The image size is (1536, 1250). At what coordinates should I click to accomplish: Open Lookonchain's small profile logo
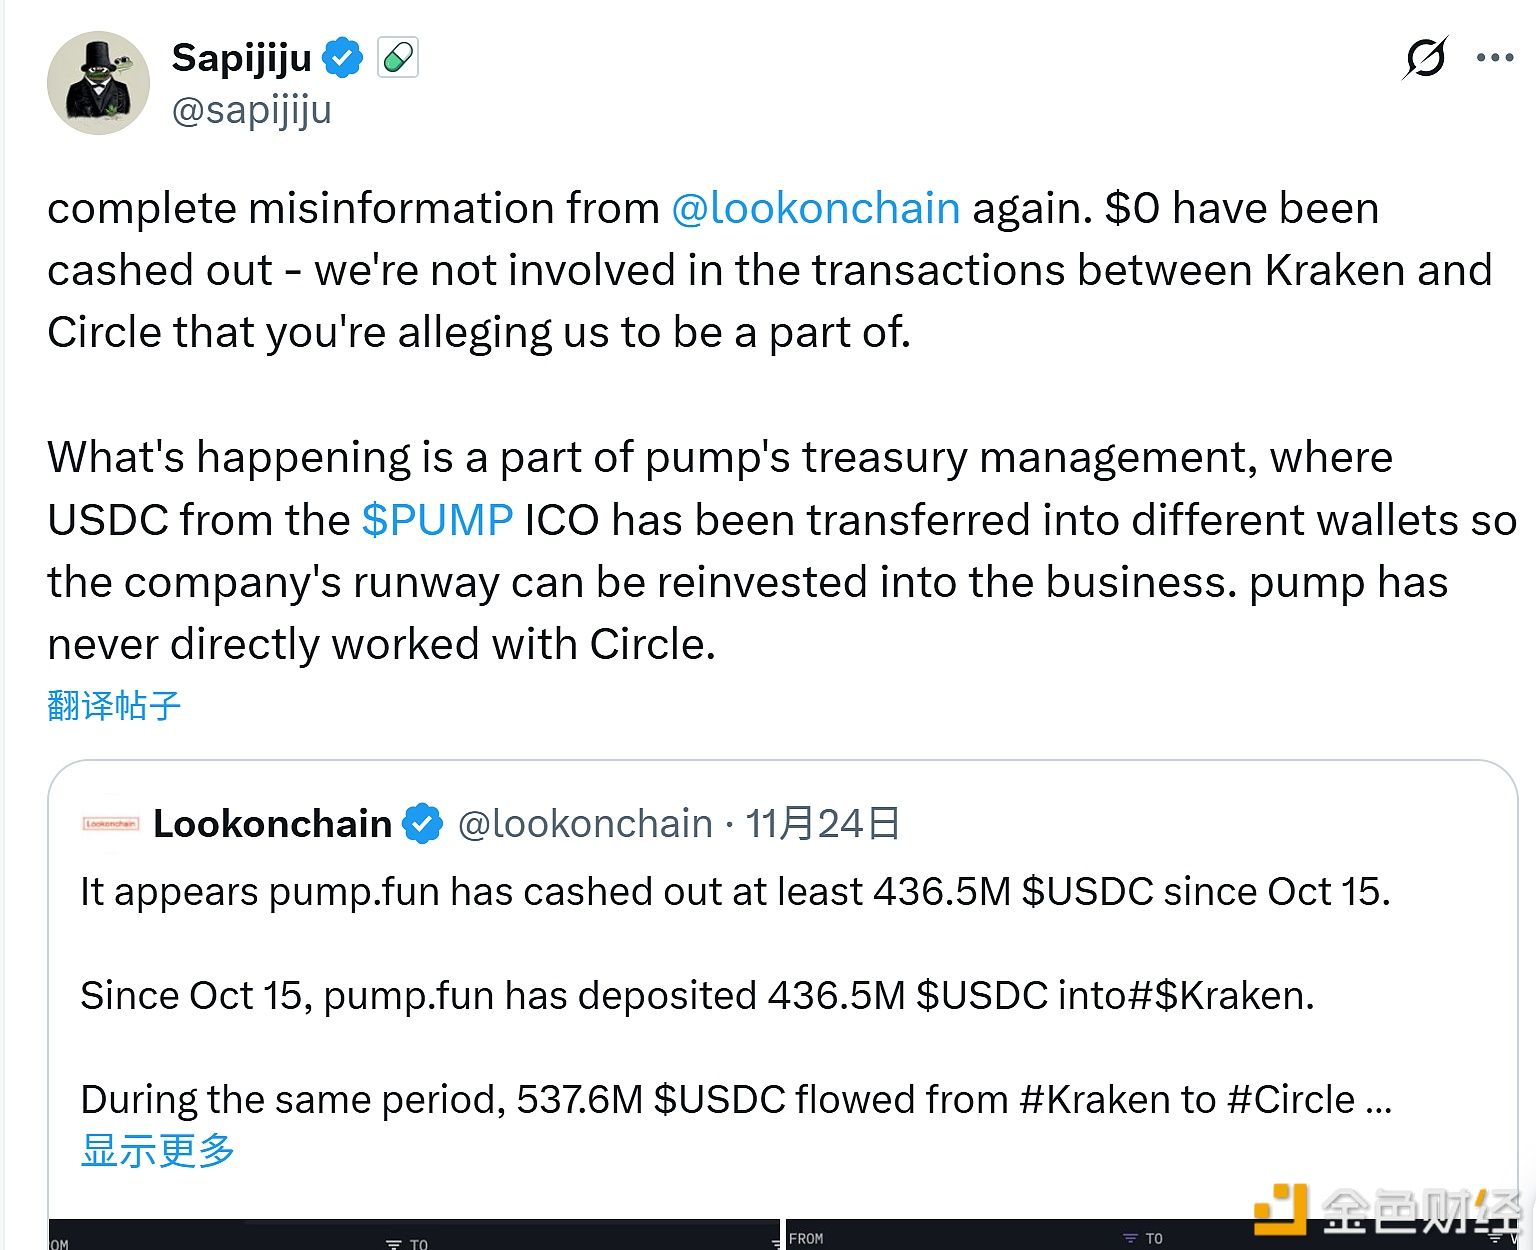pyautogui.click(x=110, y=824)
